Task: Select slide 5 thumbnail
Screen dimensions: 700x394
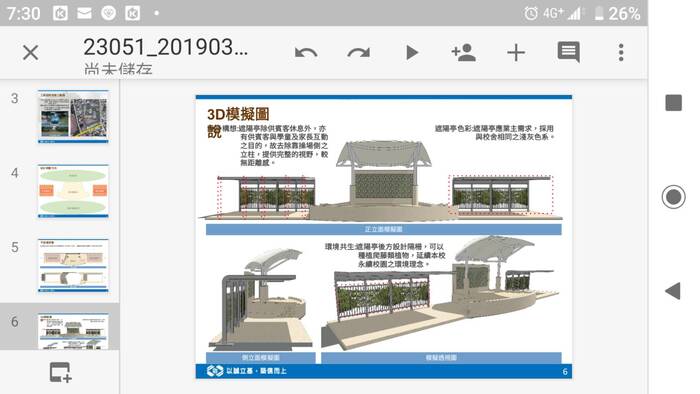Action: [x=73, y=265]
